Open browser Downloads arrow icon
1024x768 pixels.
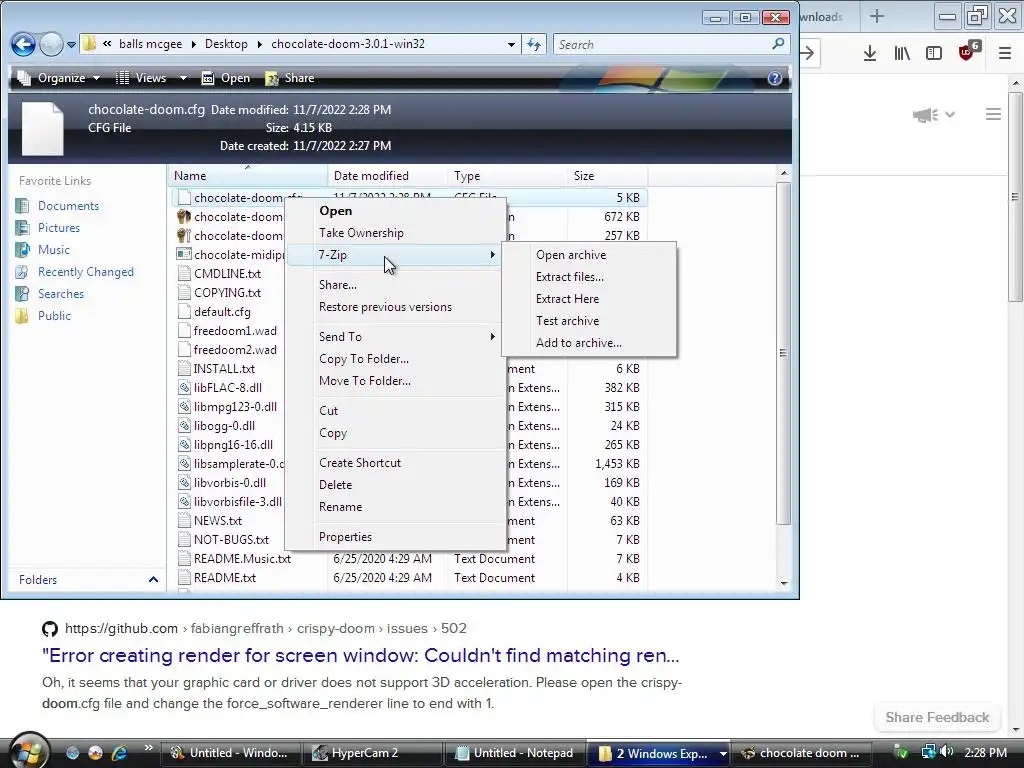[x=869, y=54]
